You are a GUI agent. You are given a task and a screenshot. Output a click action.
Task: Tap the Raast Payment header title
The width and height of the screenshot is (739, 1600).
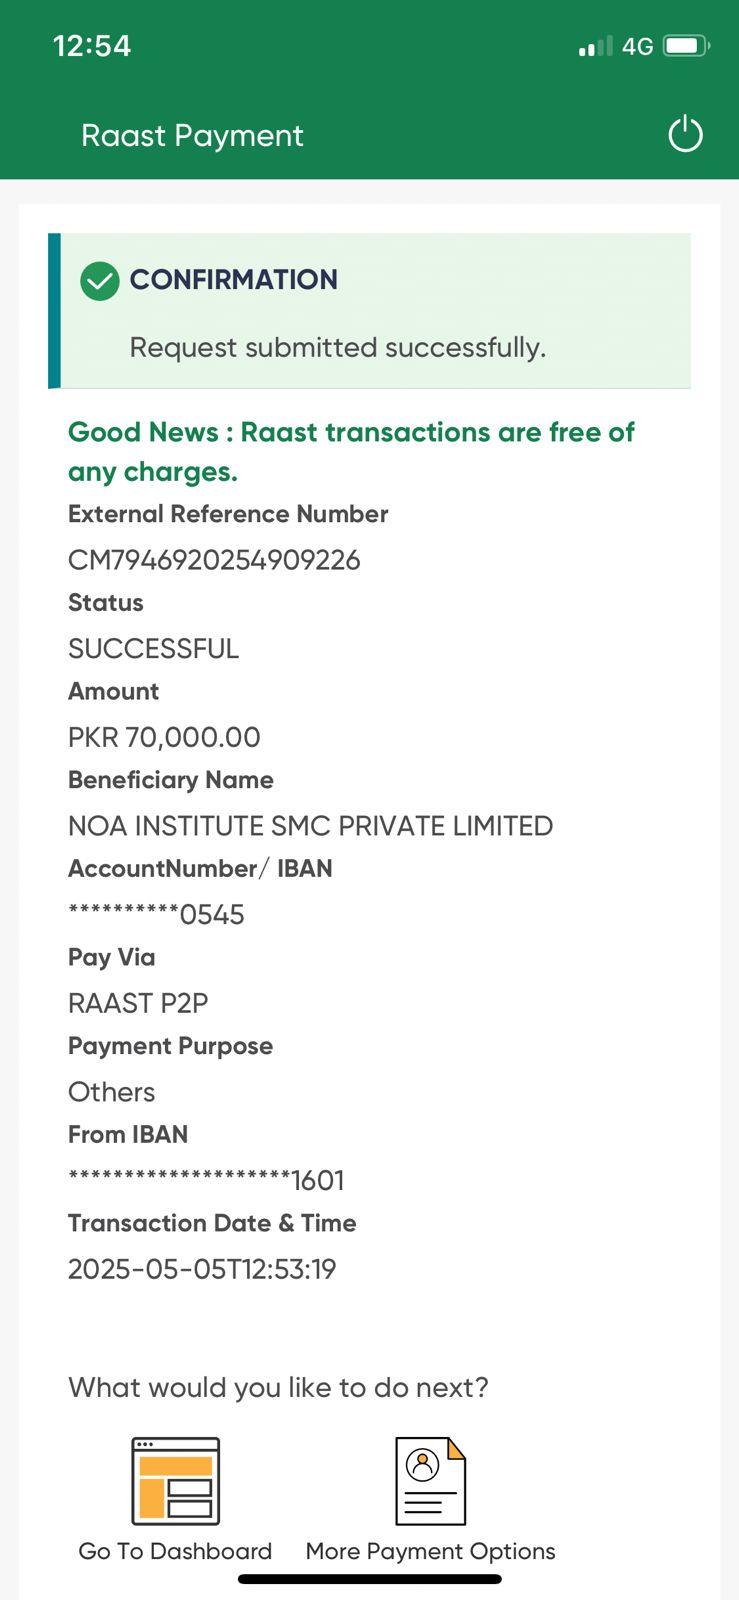(192, 135)
